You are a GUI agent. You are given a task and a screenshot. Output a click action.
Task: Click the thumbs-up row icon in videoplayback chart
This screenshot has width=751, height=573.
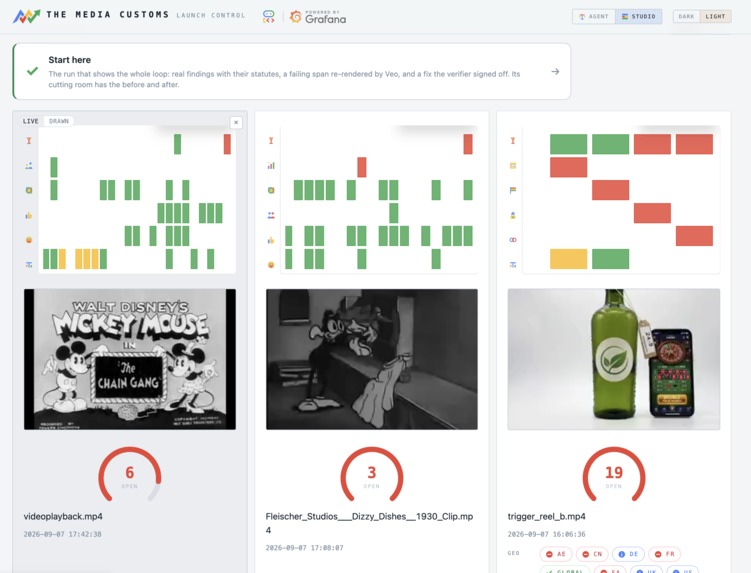click(x=29, y=215)
